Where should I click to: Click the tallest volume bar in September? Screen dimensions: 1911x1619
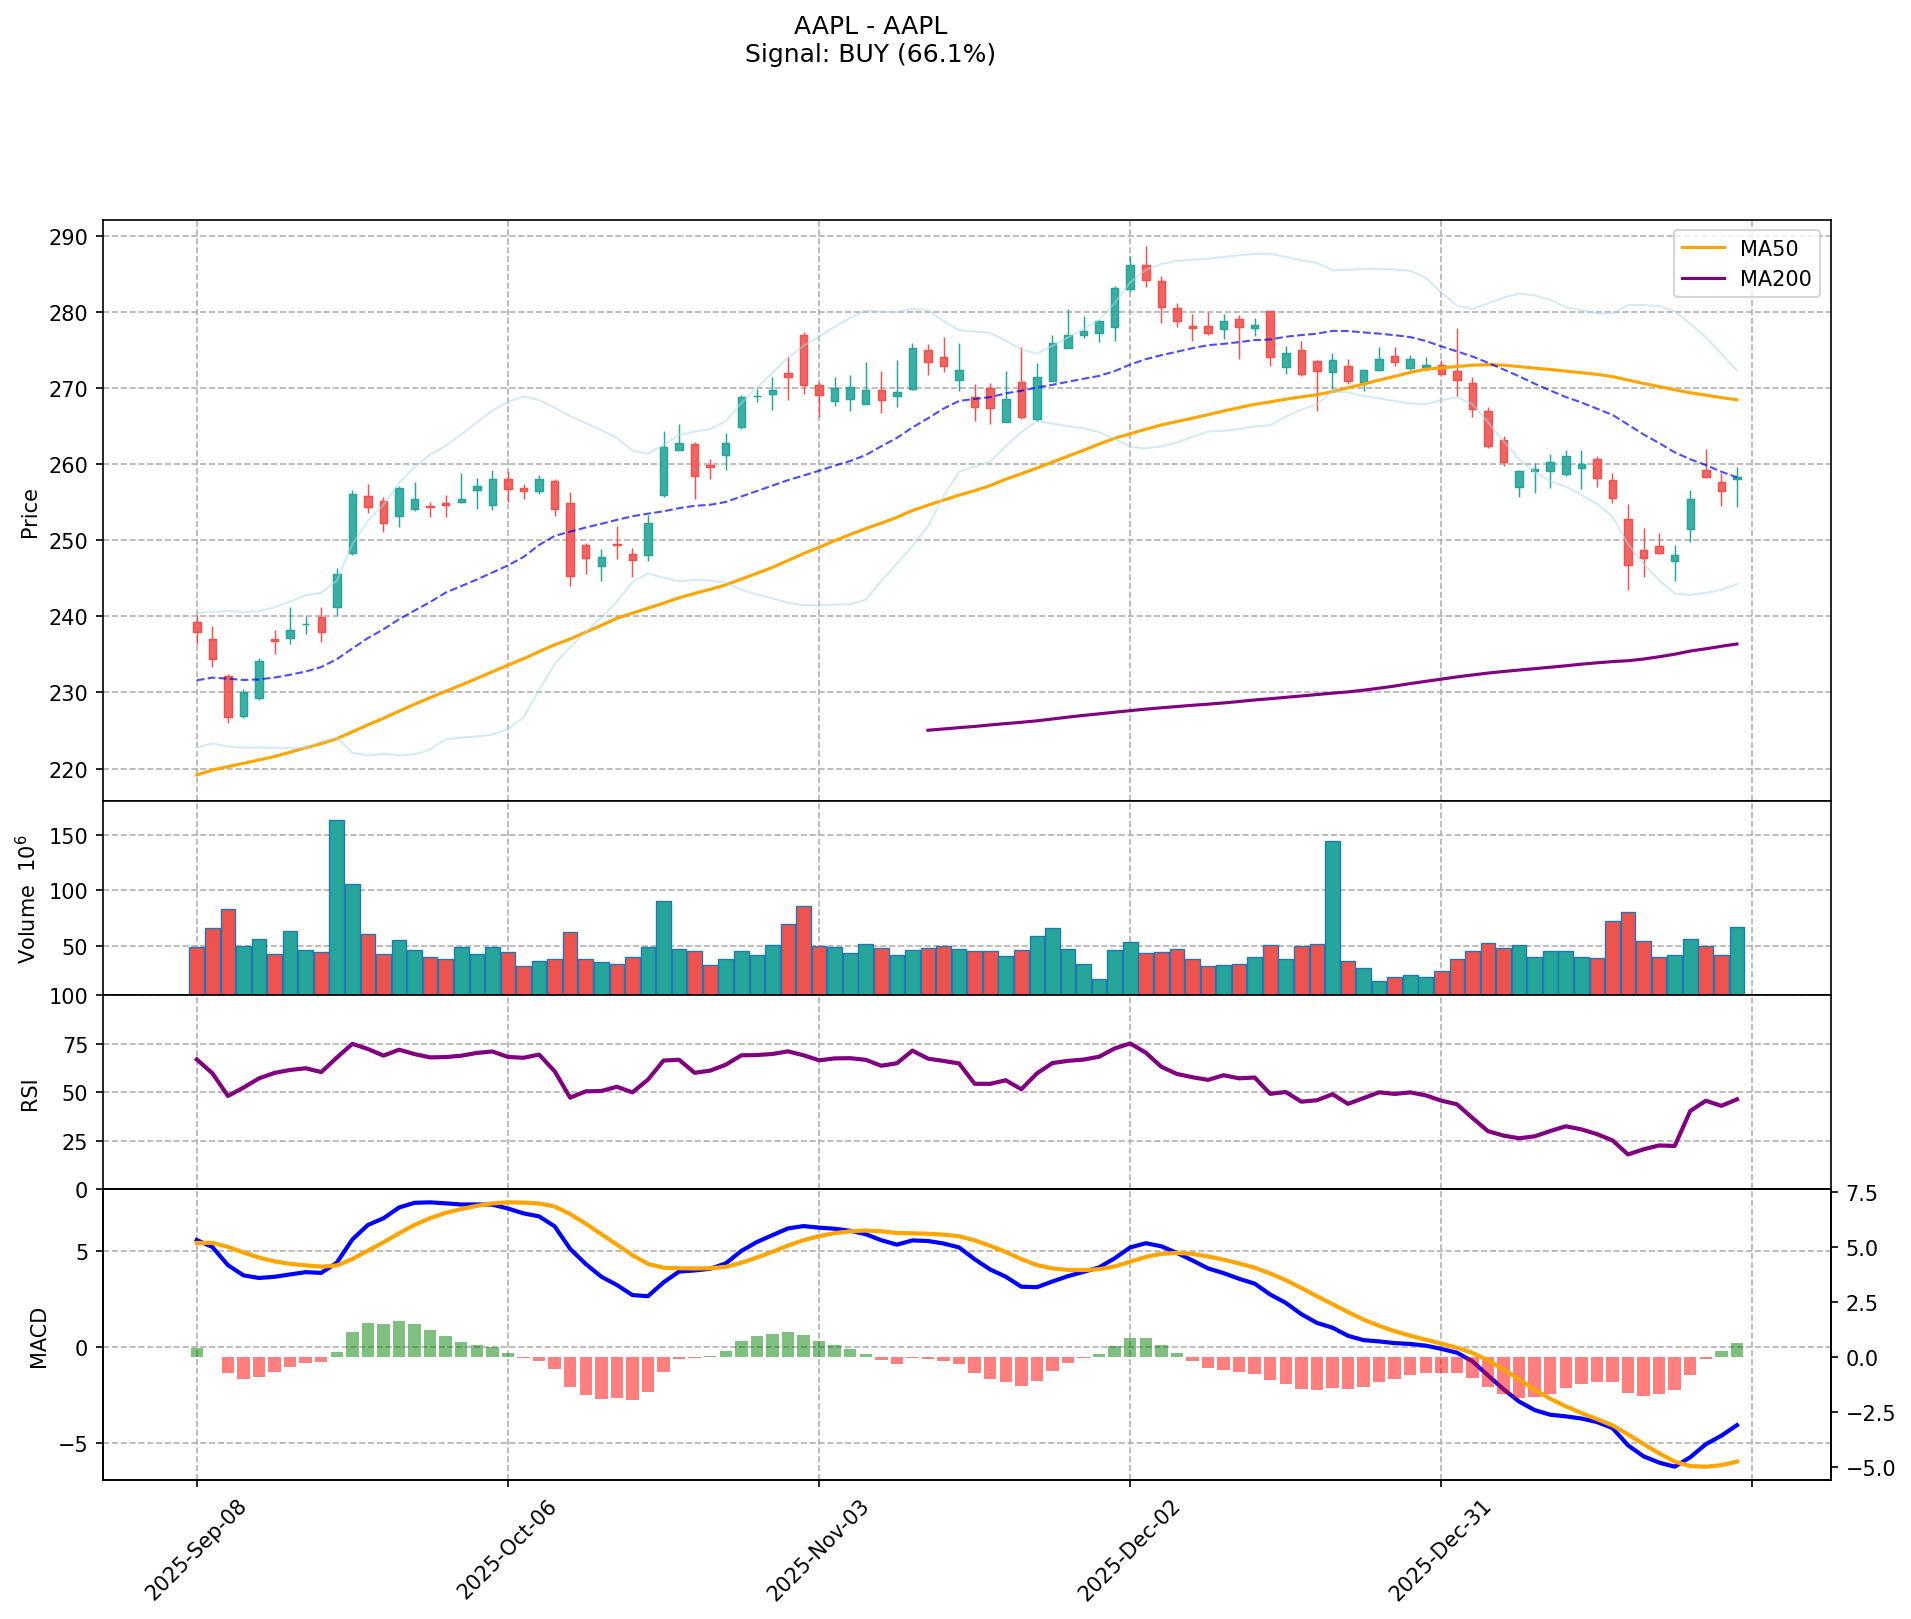tap(337, 905)
